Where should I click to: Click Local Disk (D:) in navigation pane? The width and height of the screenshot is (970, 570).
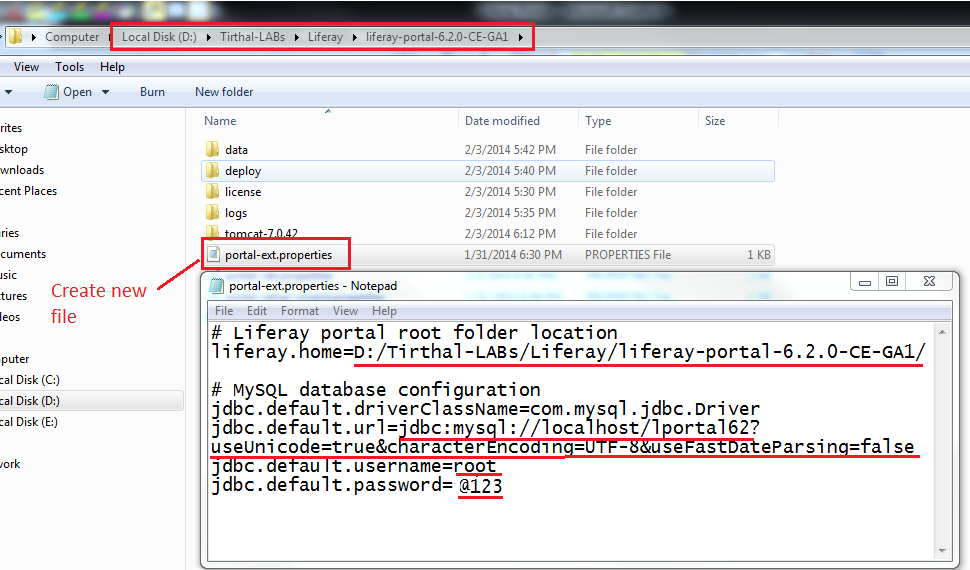[x=29, y=400]
